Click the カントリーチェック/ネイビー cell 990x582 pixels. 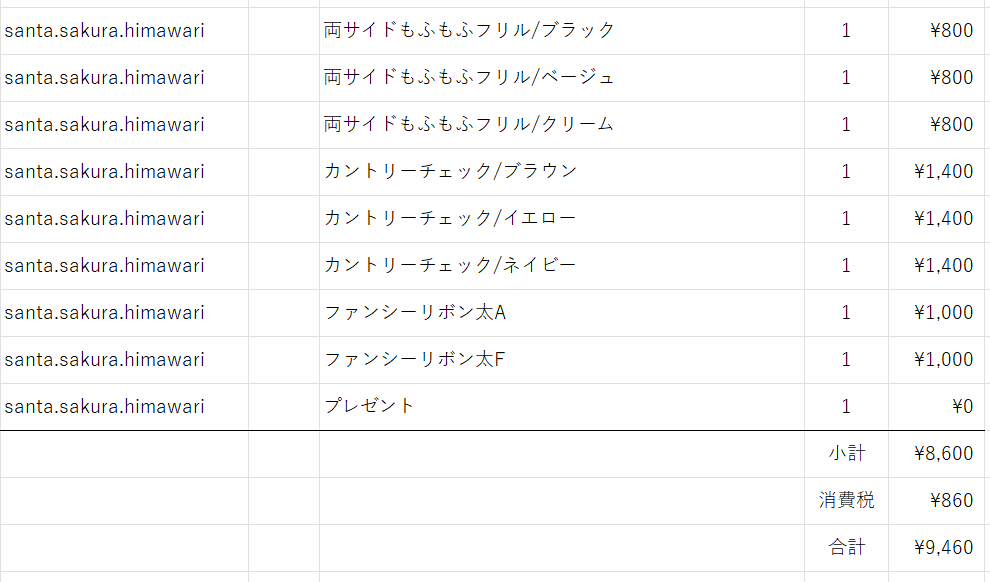452,265
